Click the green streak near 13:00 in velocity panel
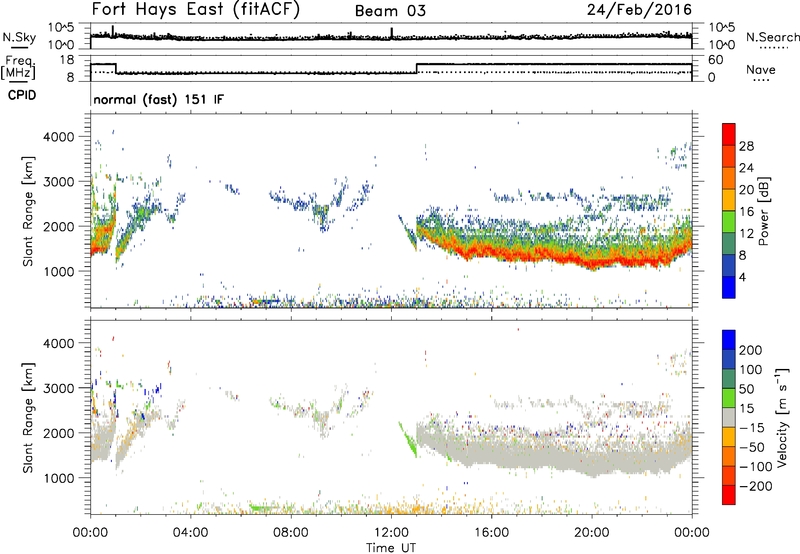 408,439
